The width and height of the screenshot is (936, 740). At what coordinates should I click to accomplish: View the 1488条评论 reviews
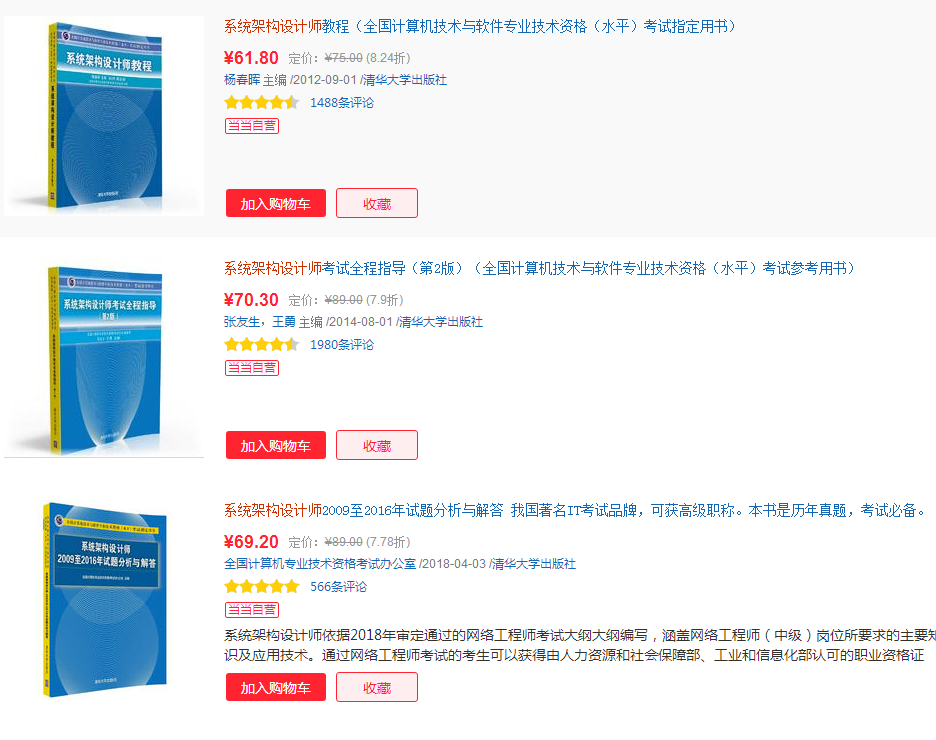(x=341, y=103)
